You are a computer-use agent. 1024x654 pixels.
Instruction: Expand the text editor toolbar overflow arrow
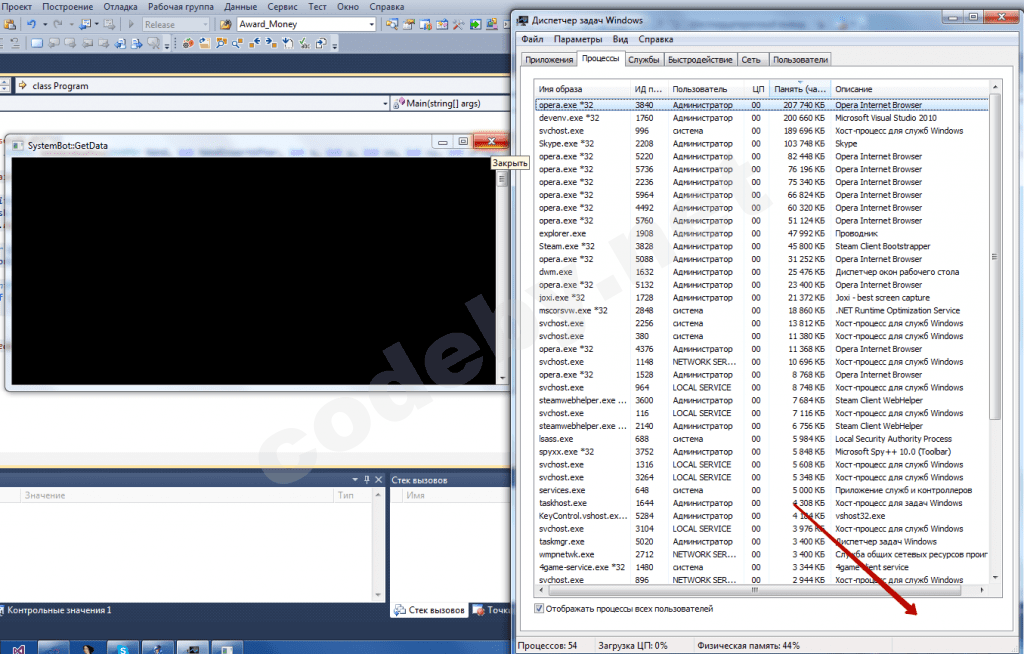click(x=167, y=45)
